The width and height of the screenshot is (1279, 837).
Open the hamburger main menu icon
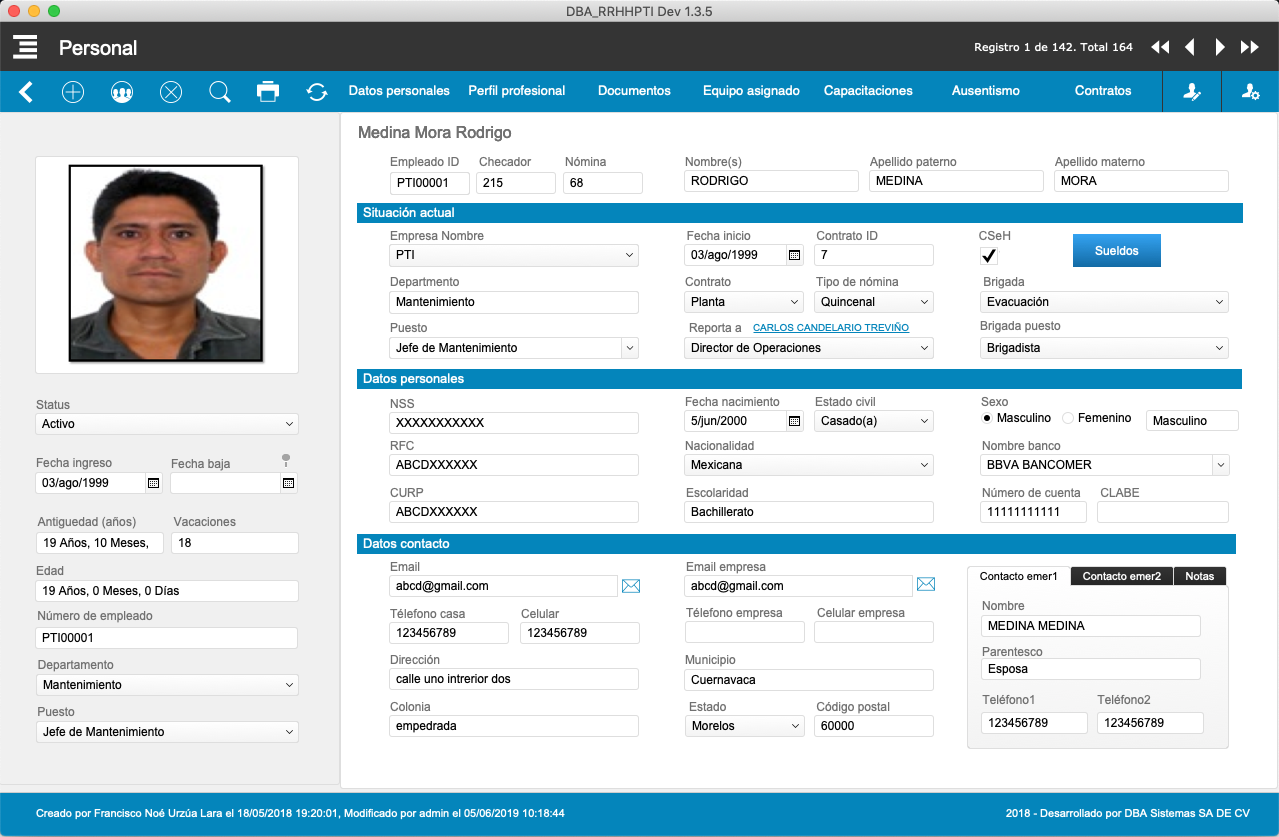click(x=25, y=47)
